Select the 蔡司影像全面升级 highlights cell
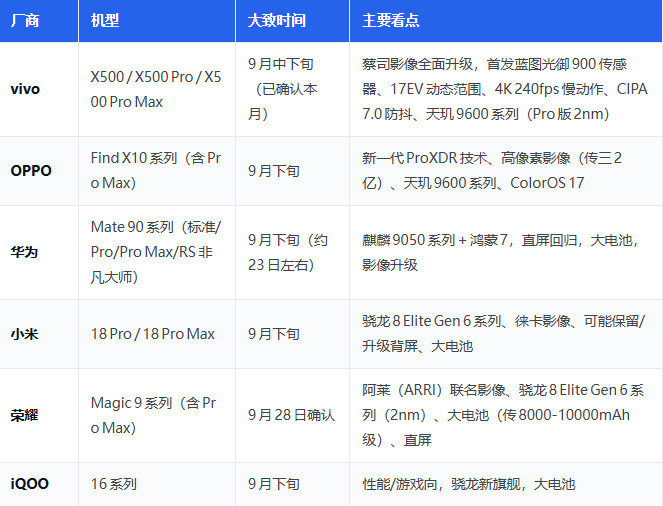 (x=506, y=89)
